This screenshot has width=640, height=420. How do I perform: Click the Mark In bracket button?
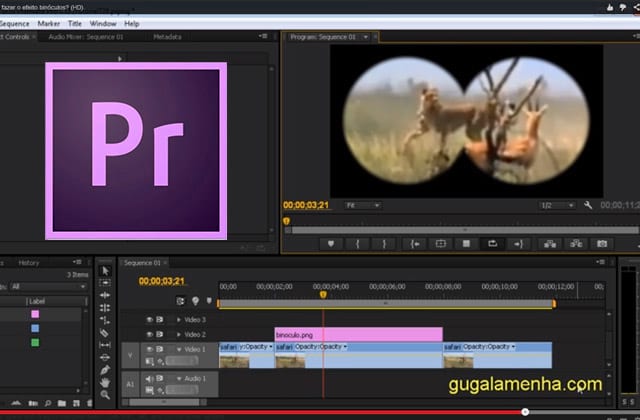[x=358, y=244]
